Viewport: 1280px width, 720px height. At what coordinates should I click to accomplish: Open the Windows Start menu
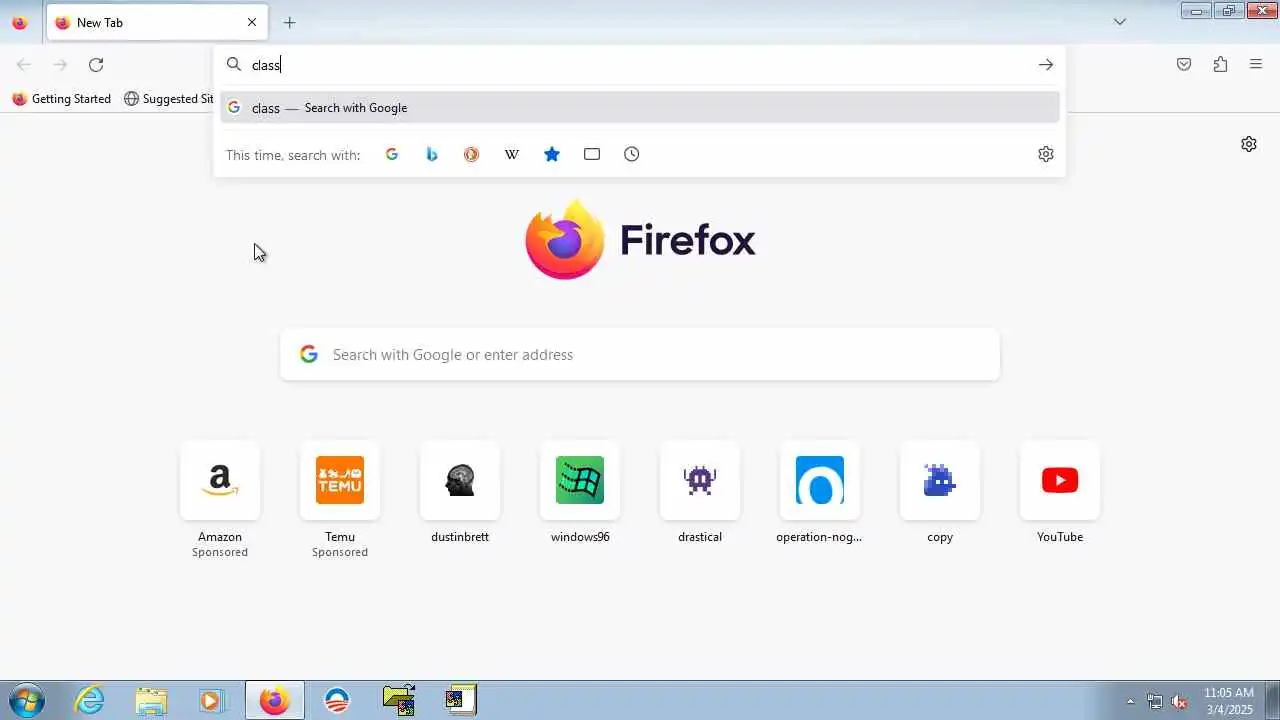tap(26, 700)
